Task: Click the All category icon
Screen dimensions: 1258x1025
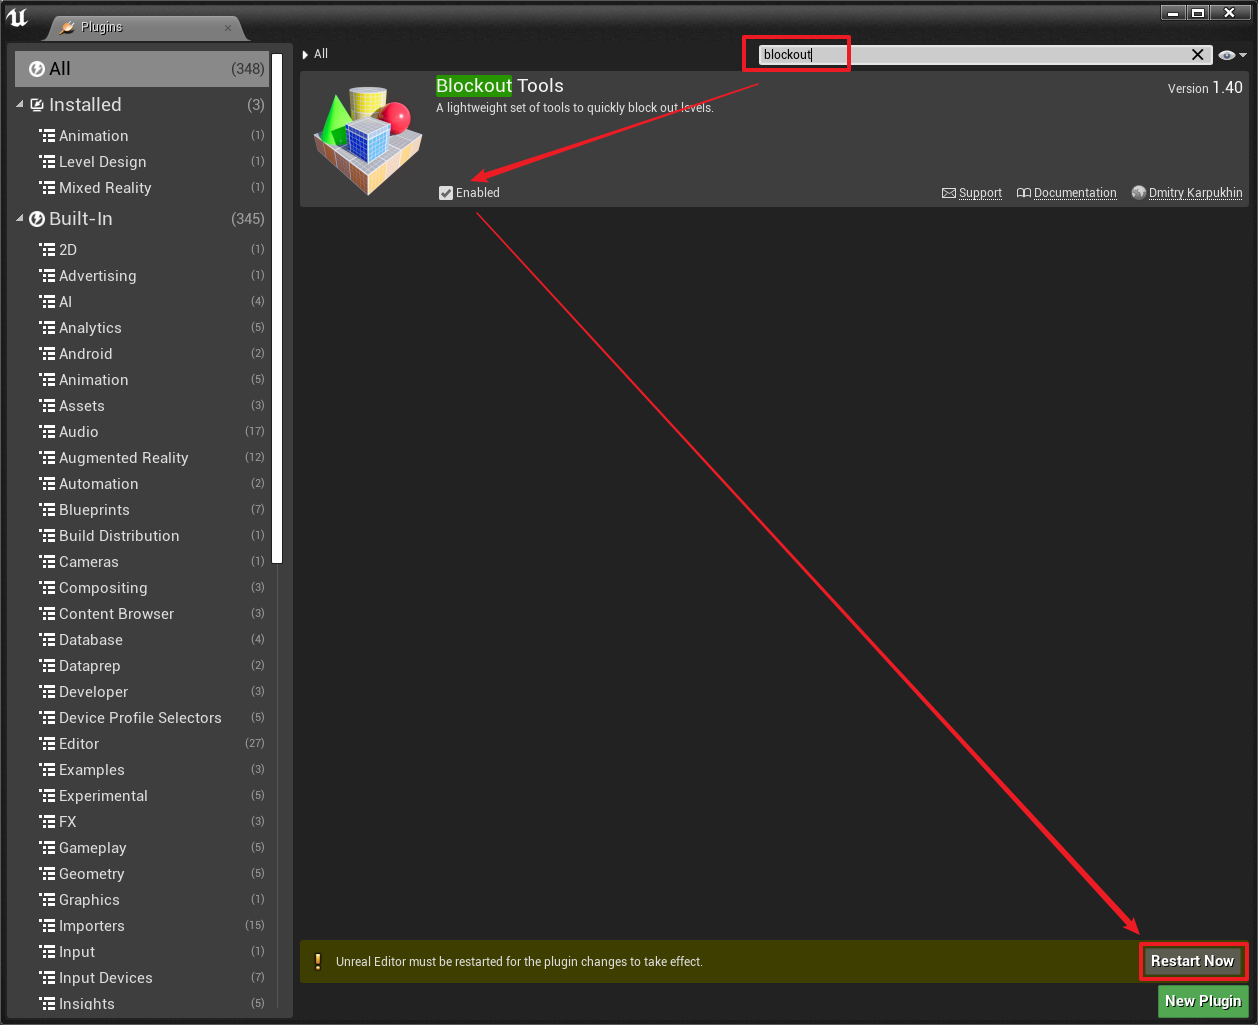Action: pos(37,69)
